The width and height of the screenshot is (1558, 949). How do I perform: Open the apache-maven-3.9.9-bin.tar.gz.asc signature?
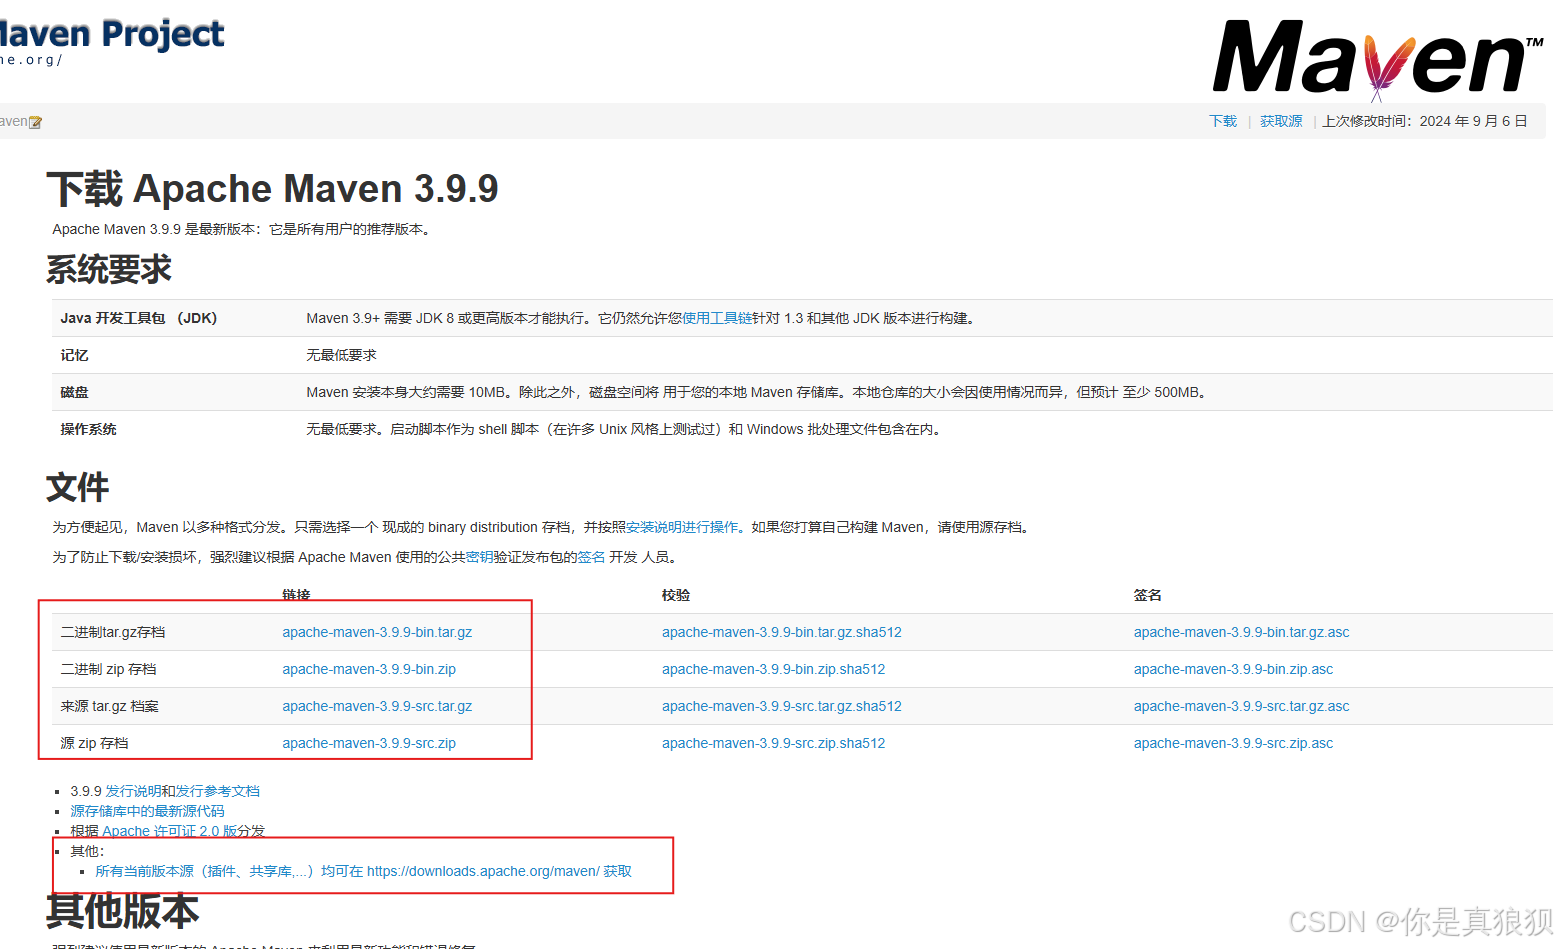[x=1241, y=632]
